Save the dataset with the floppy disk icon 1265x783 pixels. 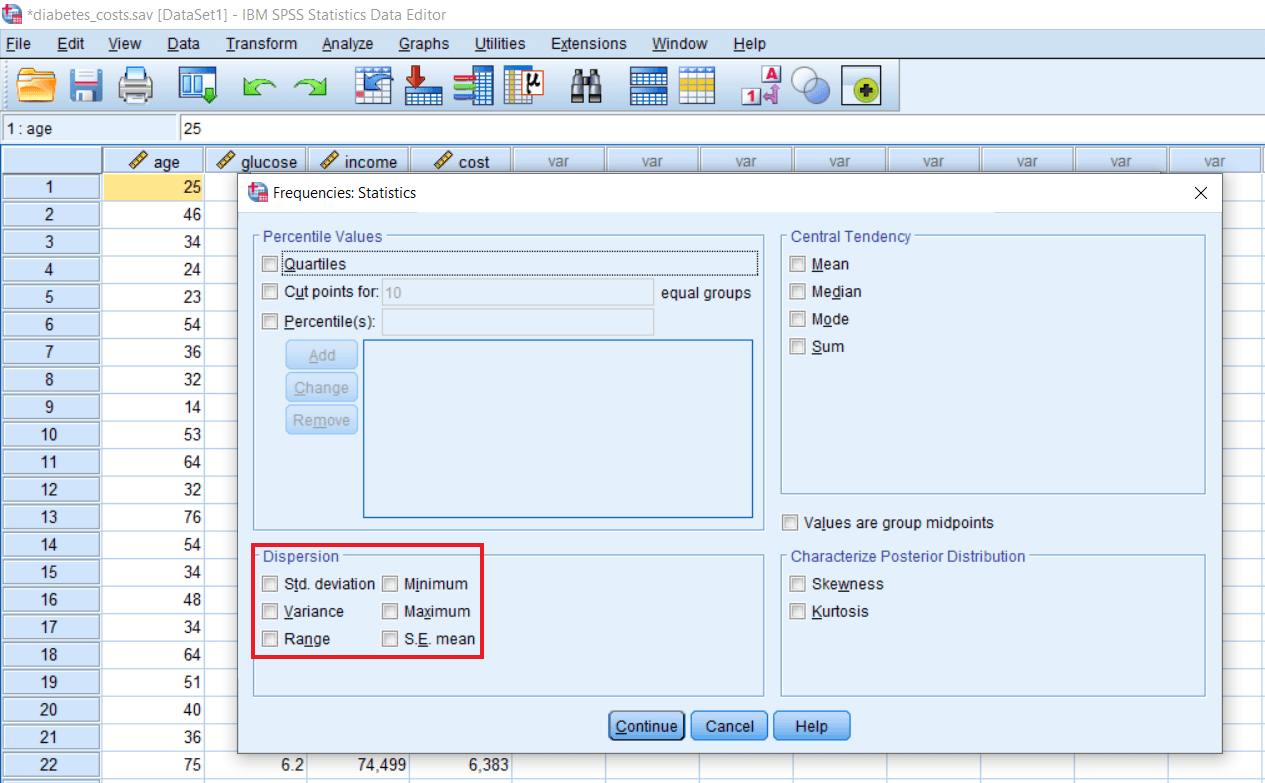point(86,87)
